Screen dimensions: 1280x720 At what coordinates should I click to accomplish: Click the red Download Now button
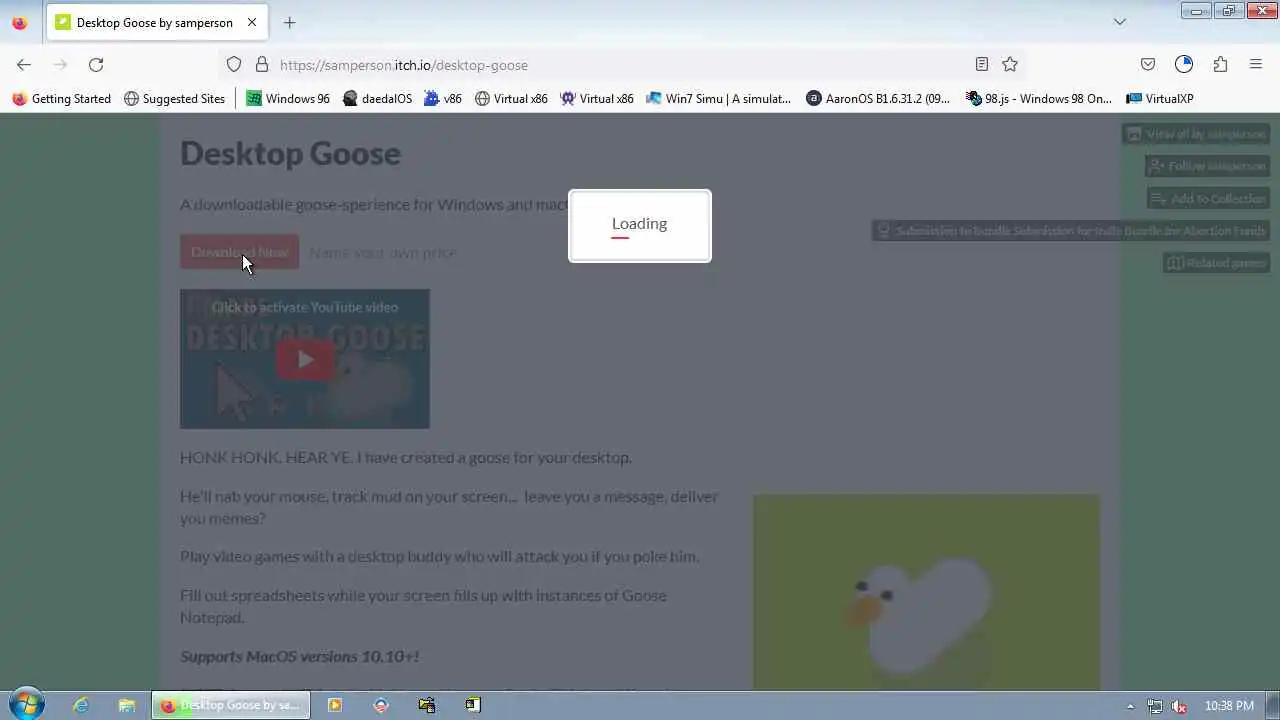point(239,252)
